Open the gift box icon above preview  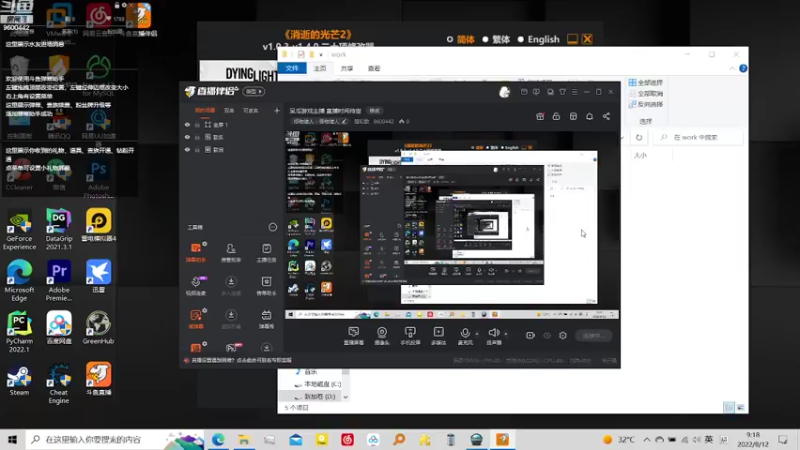point(540,116)
